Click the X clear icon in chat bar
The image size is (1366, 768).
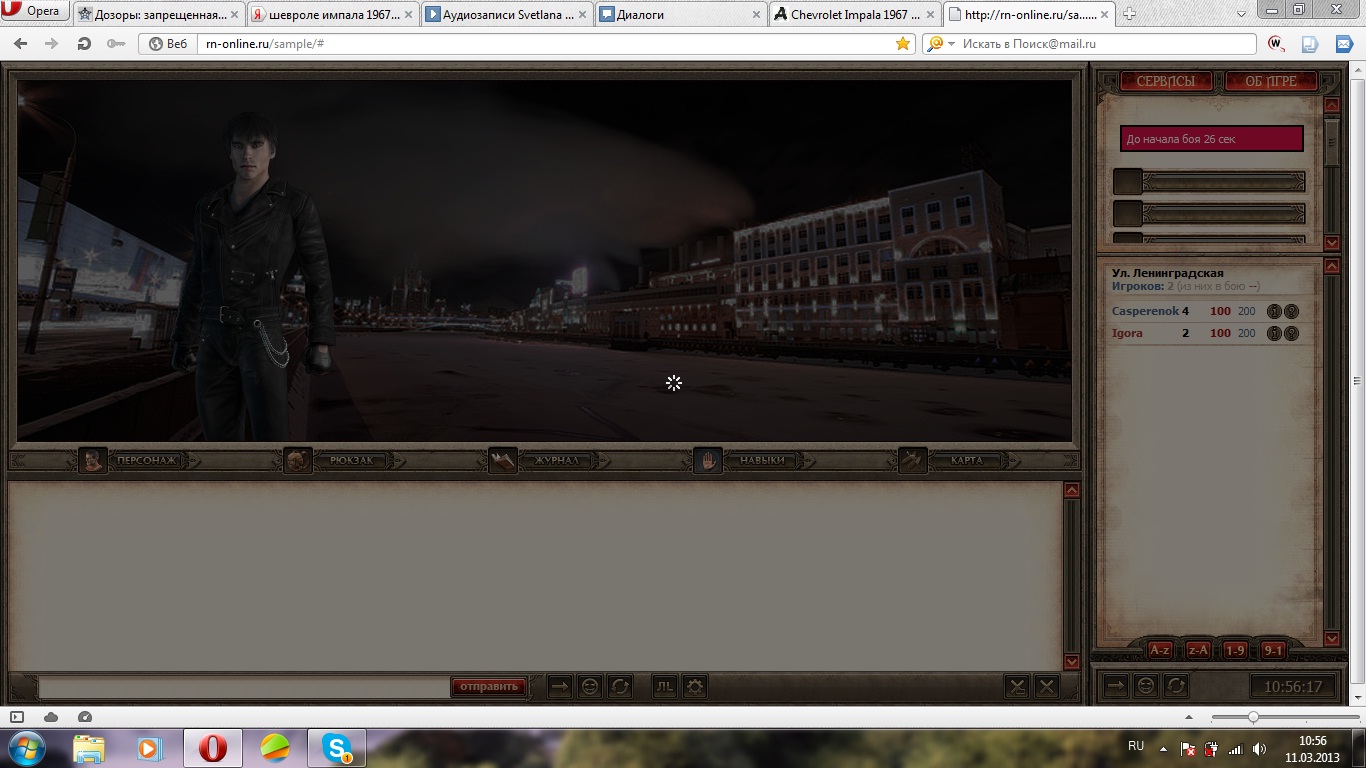[1047, 687]
